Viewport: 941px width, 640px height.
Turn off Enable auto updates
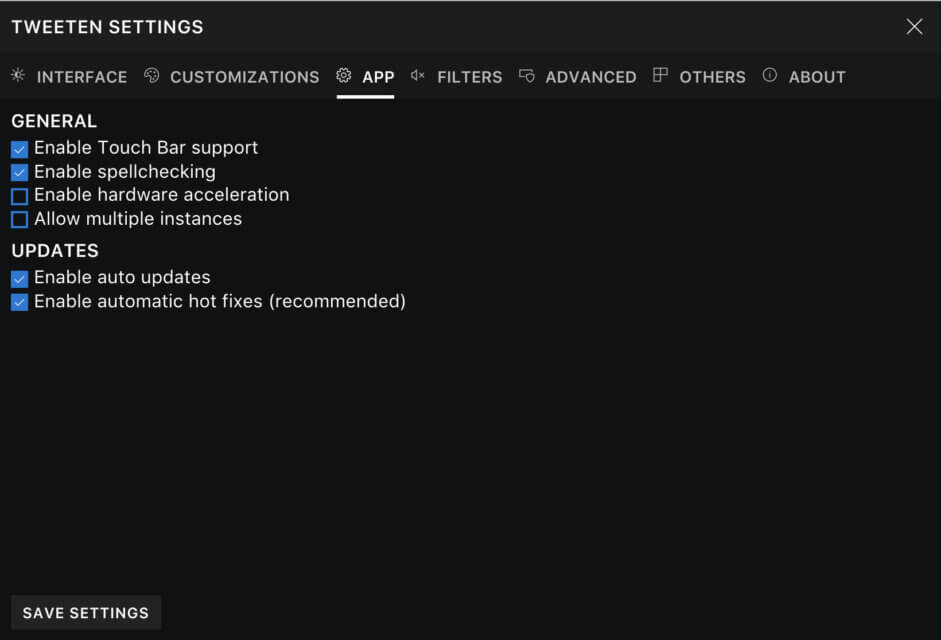19,279
